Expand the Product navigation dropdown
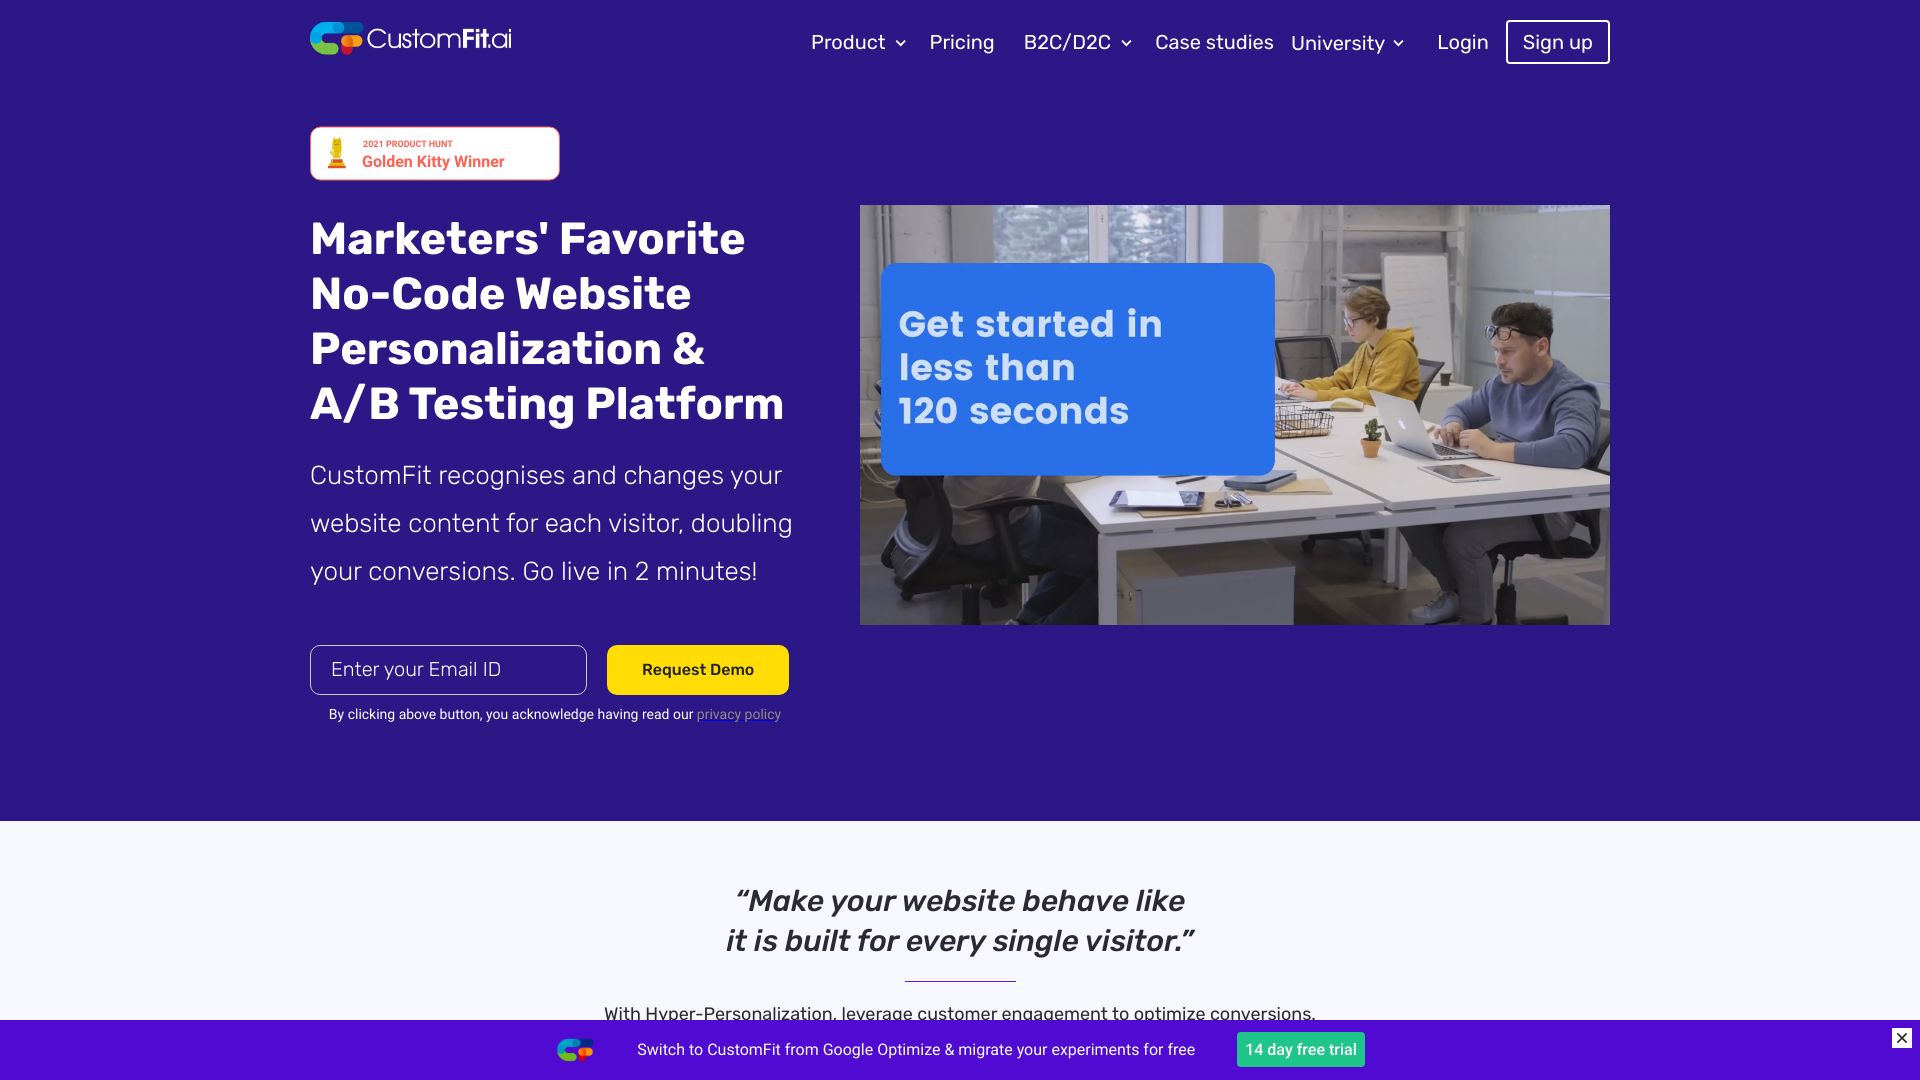The width and height of the screenshot is (1920, 1080). (857, 42)
